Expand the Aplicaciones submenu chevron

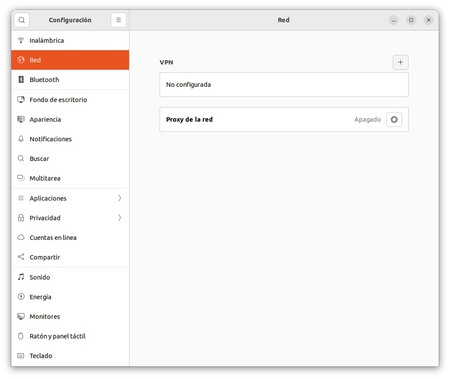119,198
